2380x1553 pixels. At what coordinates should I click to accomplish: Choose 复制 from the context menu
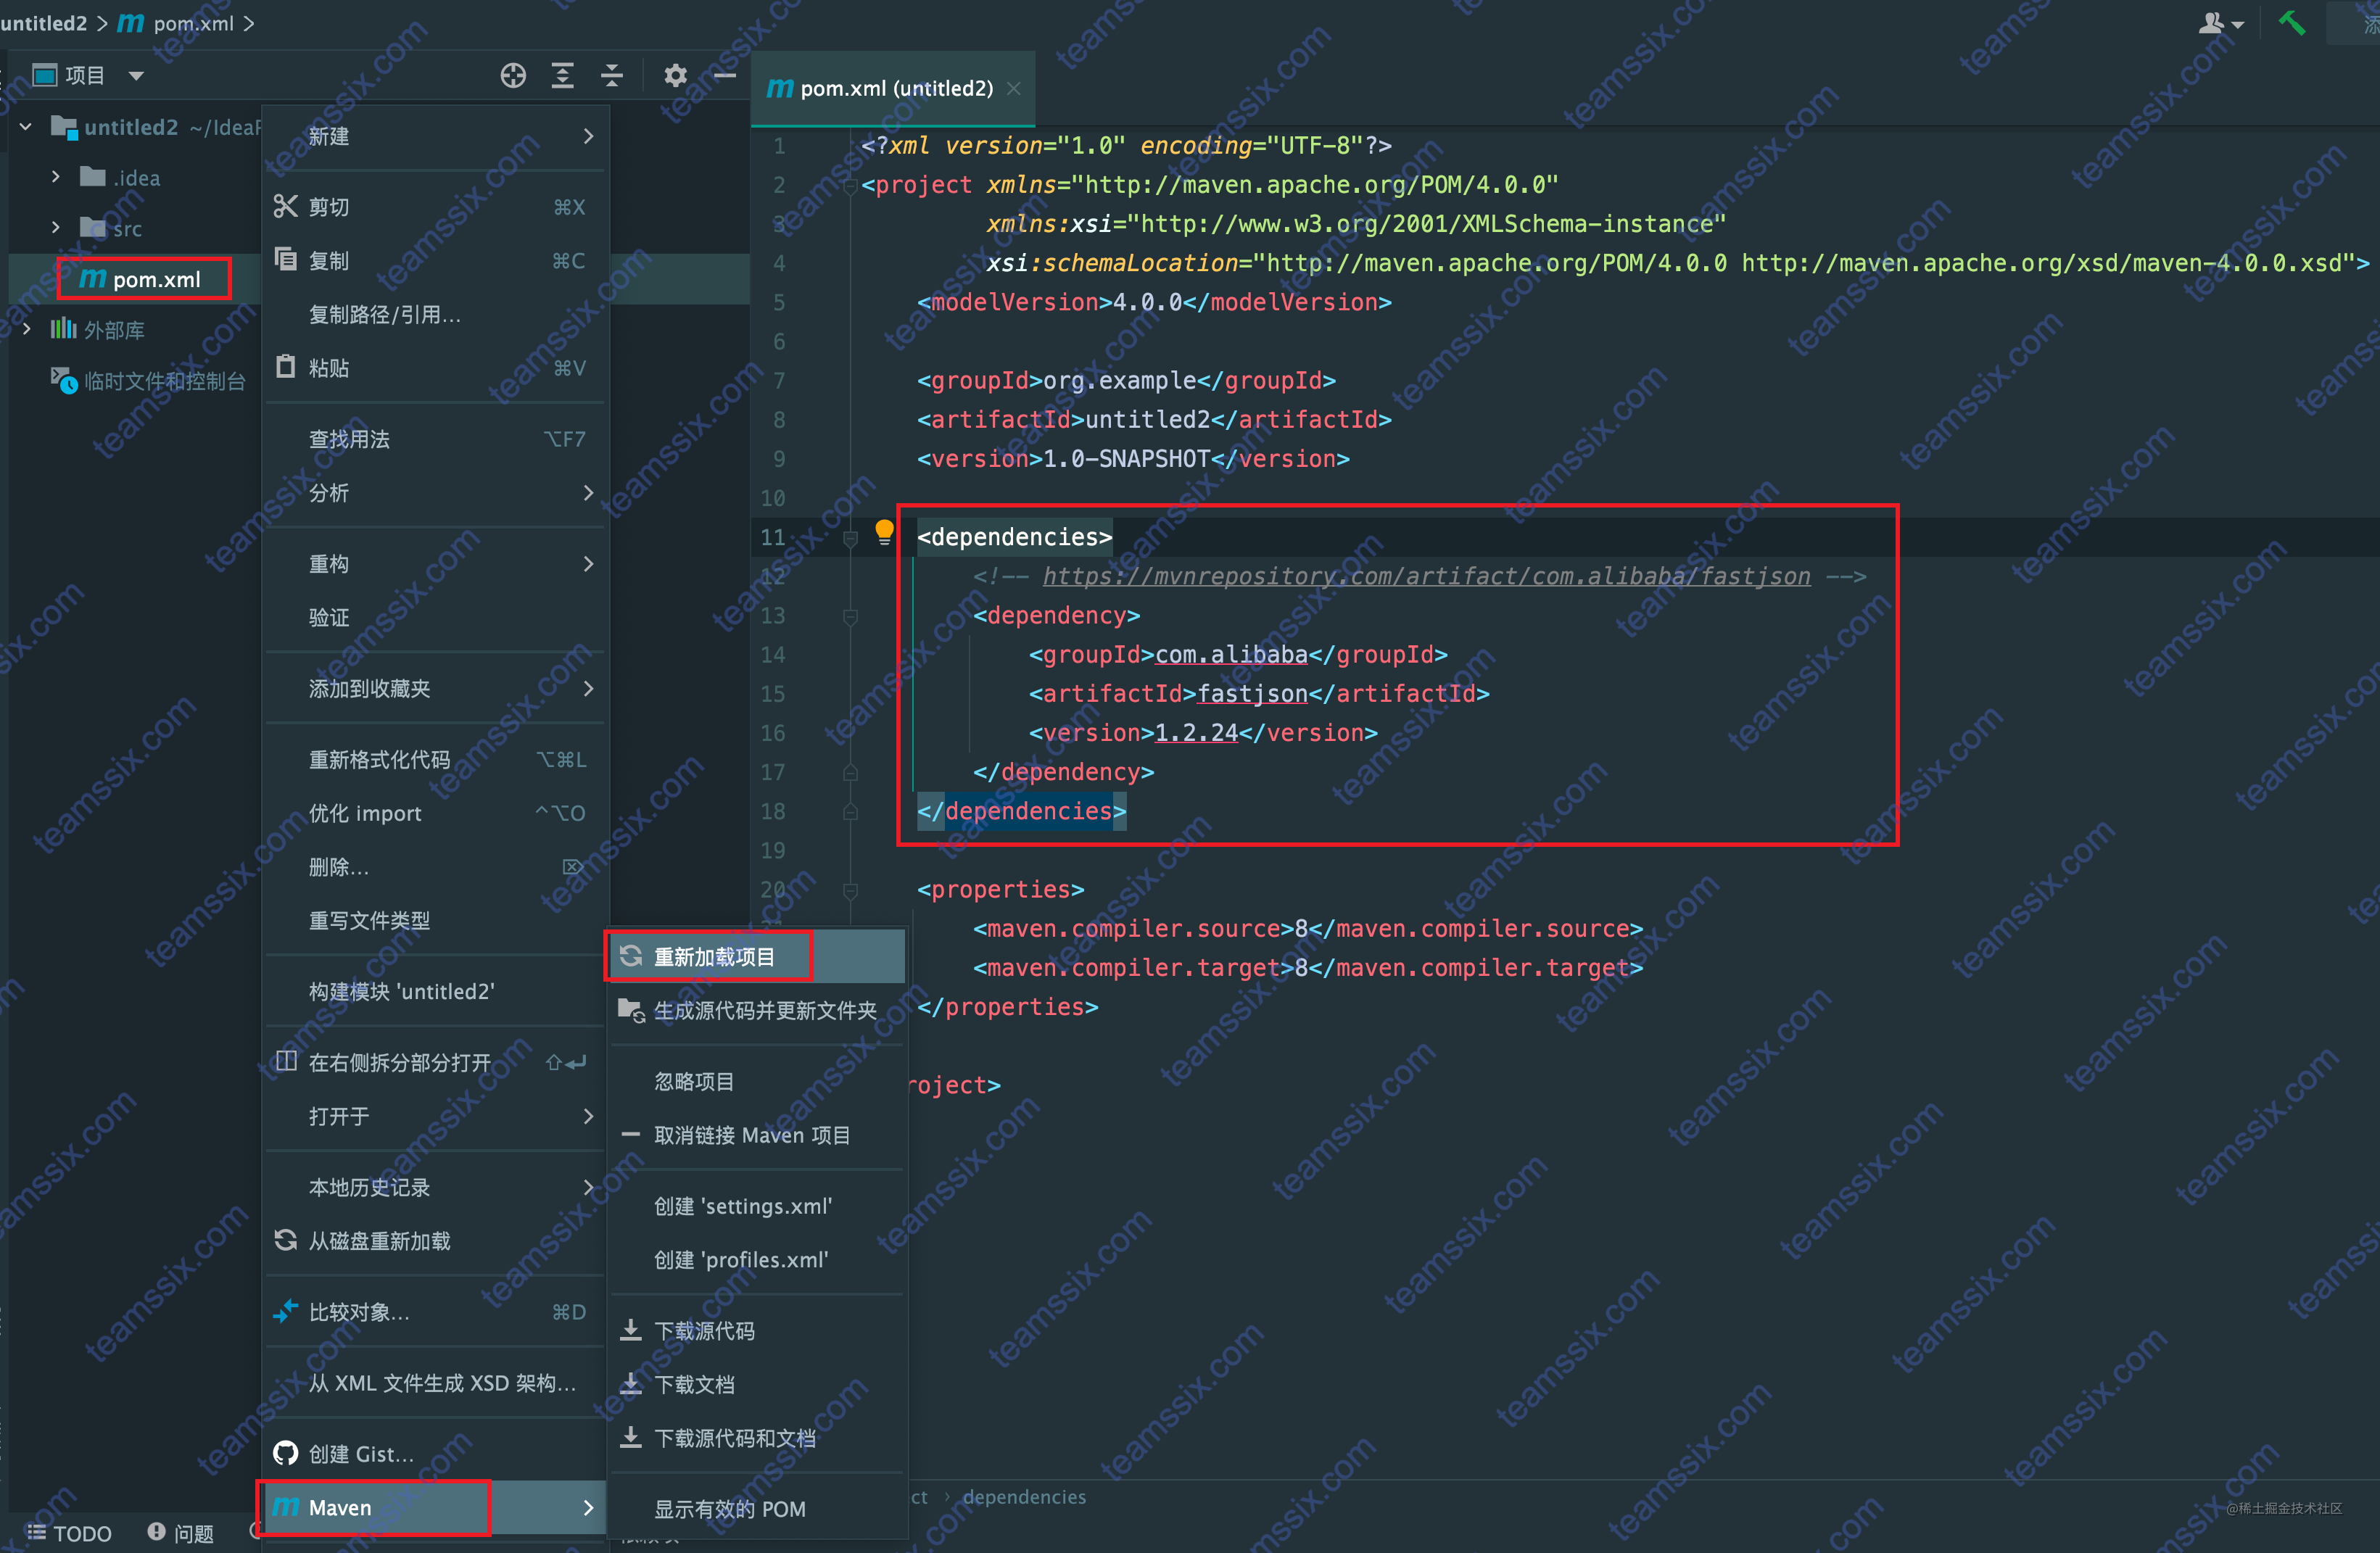tap(436, 261)
